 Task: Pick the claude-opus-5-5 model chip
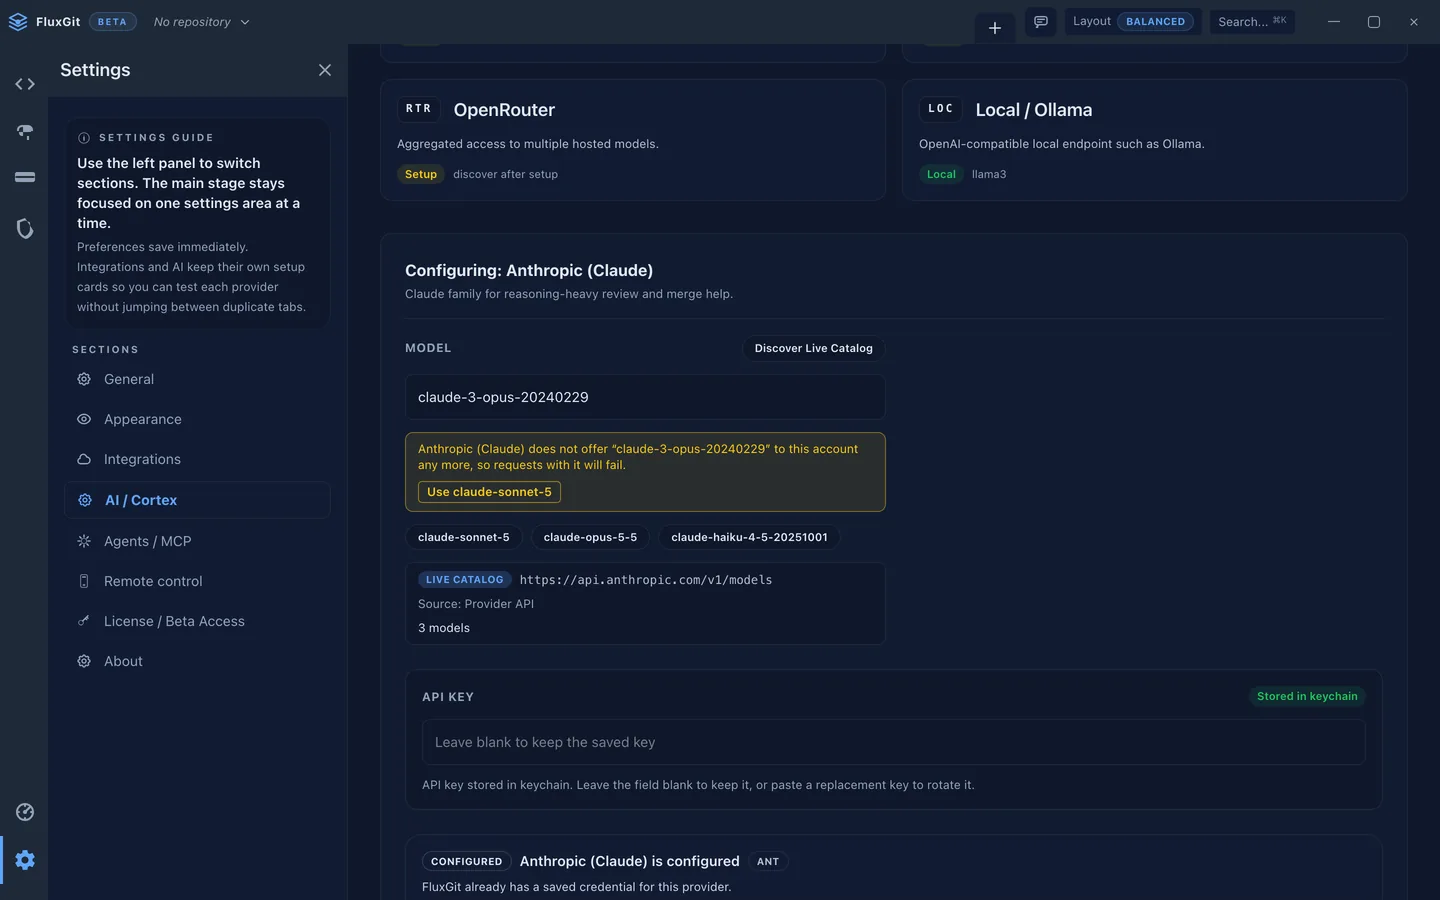[x=590, y=537]
